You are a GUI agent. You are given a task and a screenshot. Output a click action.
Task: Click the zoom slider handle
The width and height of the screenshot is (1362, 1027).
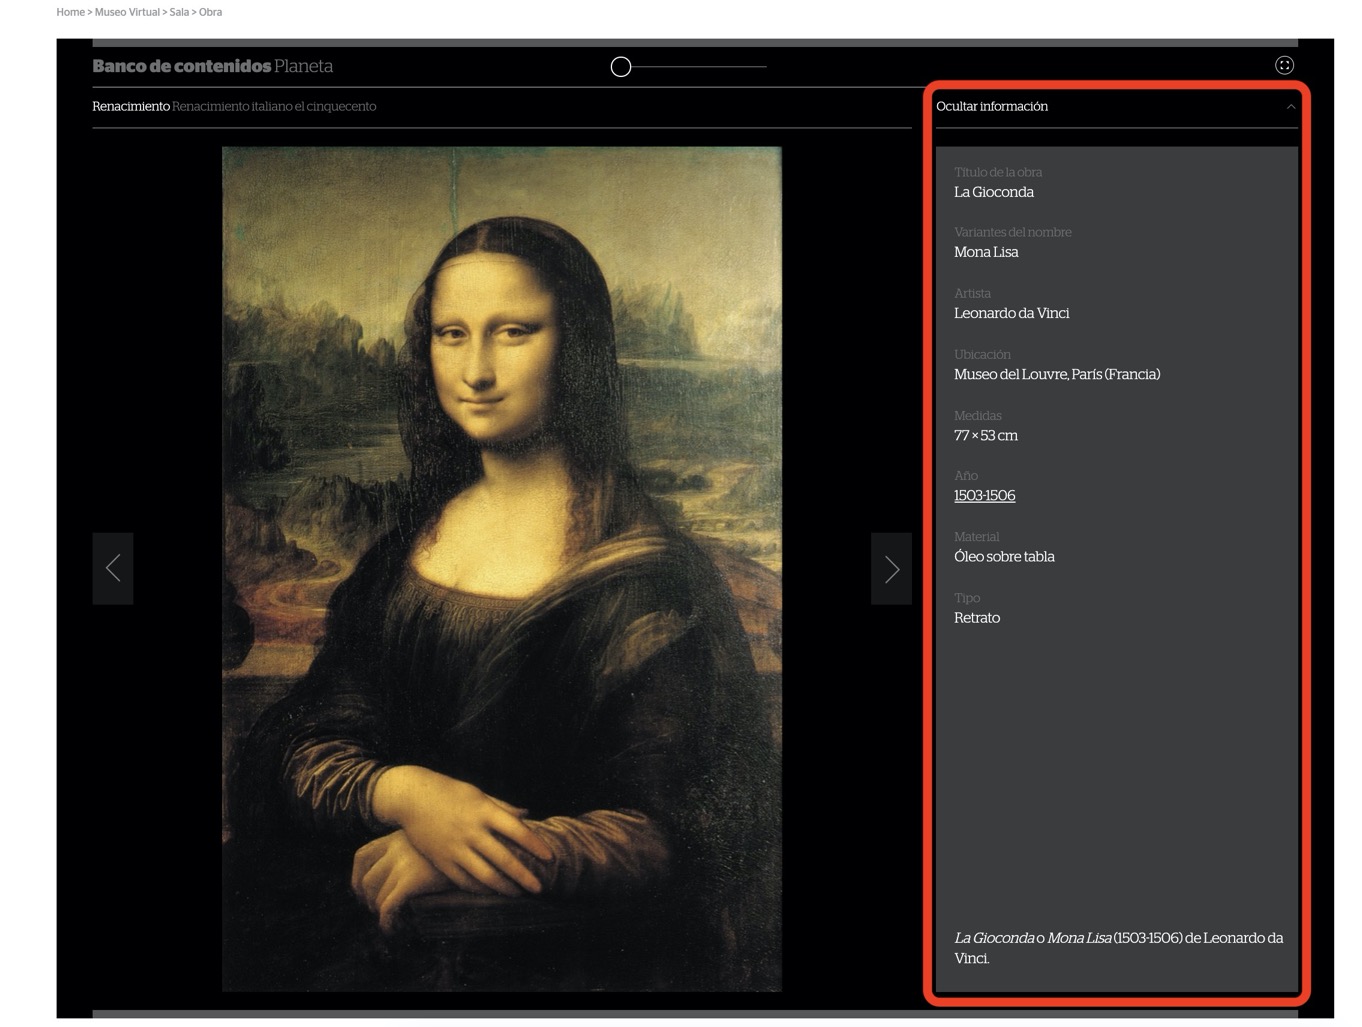click(621, 67)
